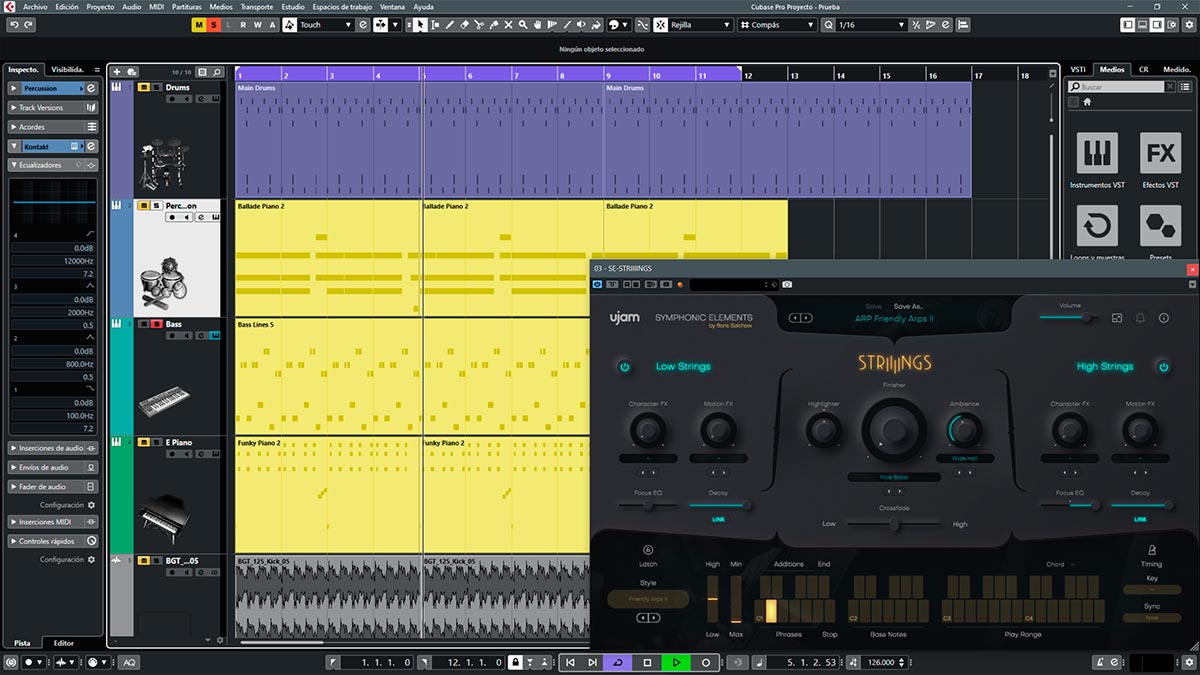Click the Undo arrow in toolbar

[14, 24]
